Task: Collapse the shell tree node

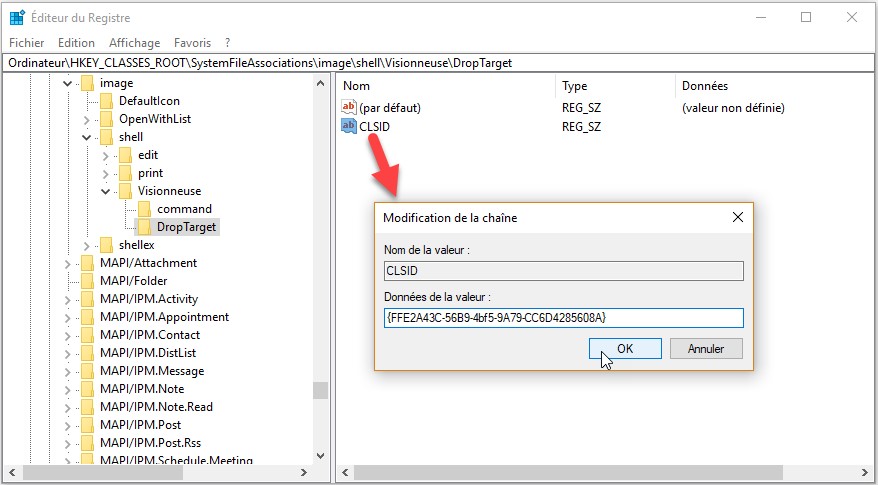Action: (x=87, y=137)
